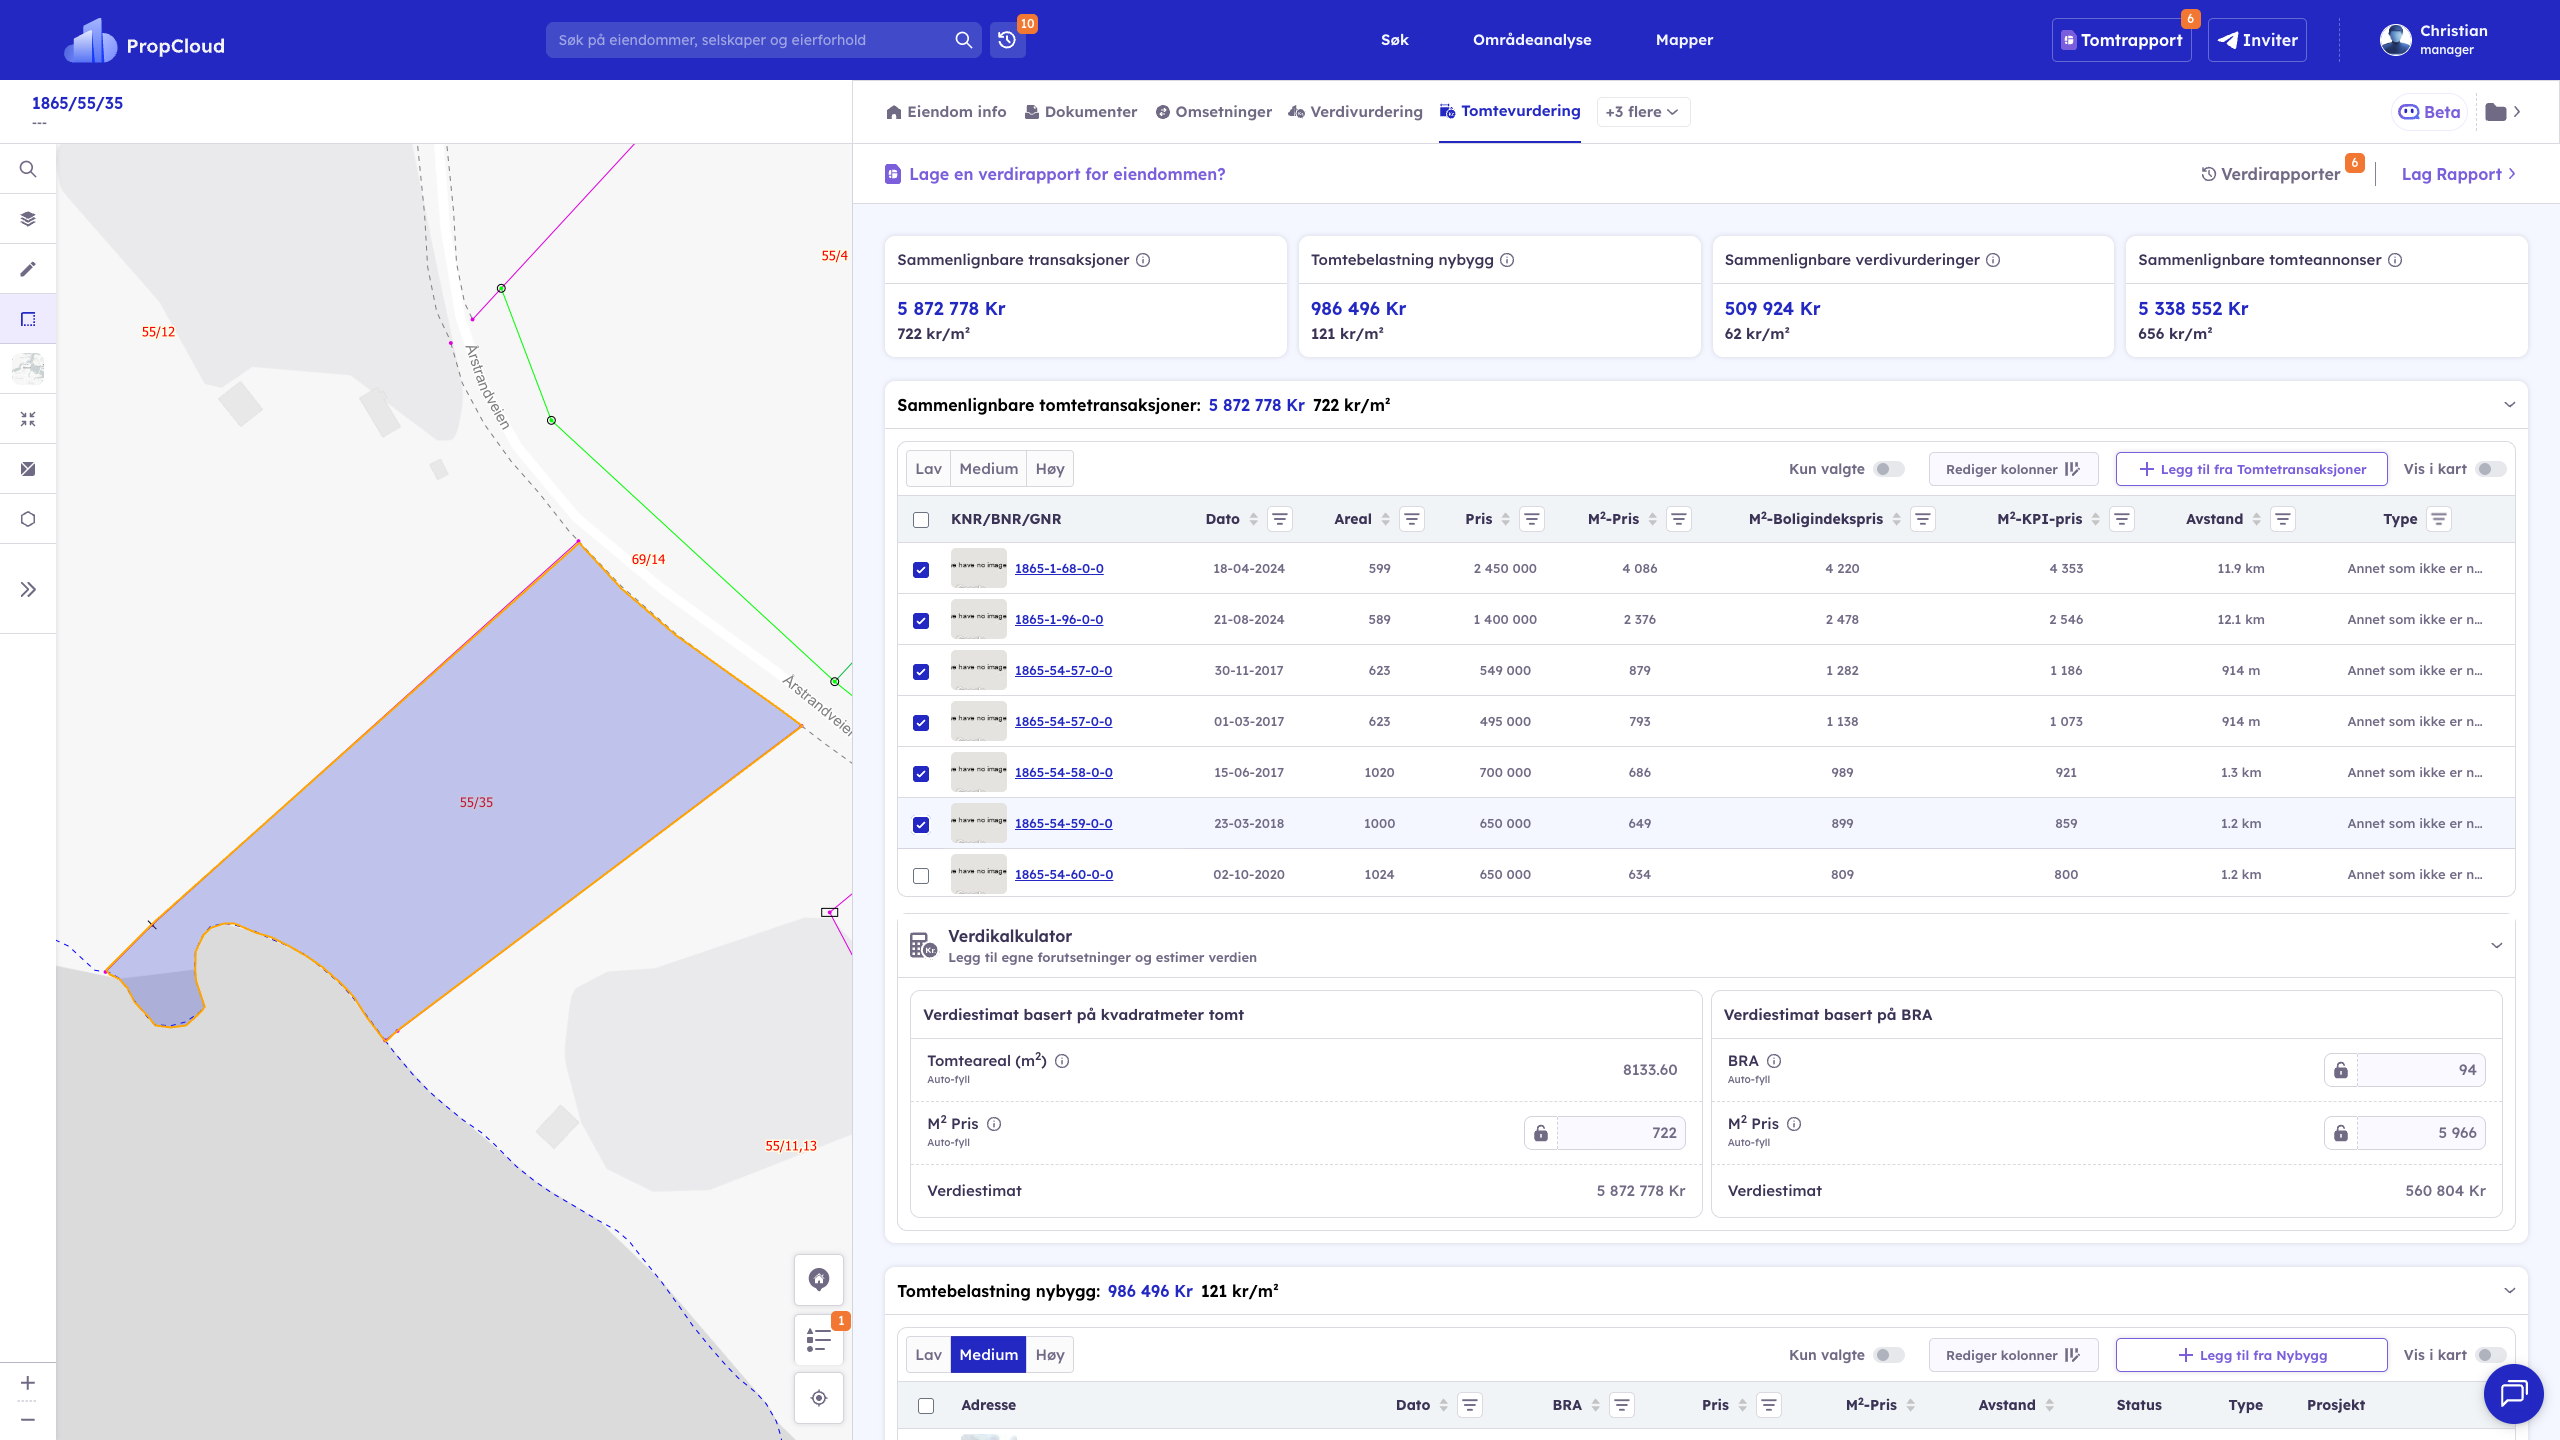Switch the basemap thumbnail
Viewport: 2560px width, 1440px height.
28,369
